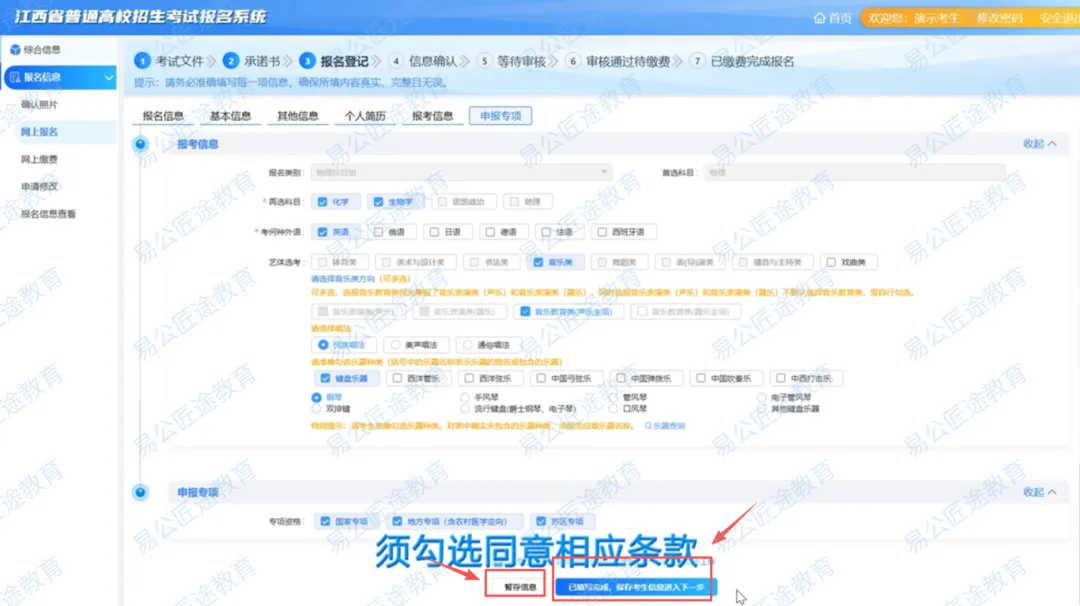Image resolution: width=1080 pixels, height=606 pixels.
Task: Collapse the 报名信息 sidebar menu chevron
Action: [108, 77]
